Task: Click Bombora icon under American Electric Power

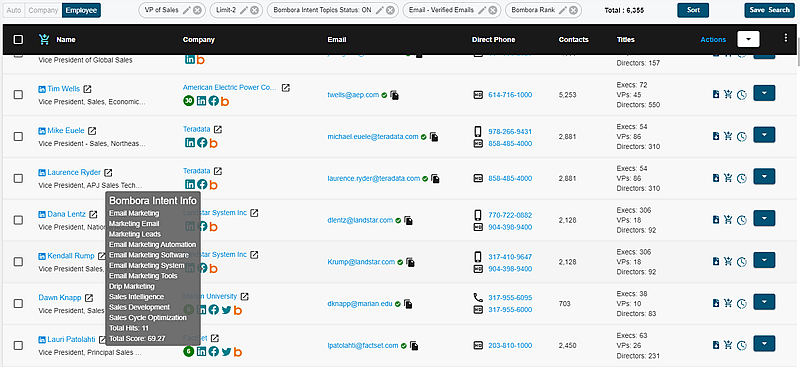Action: [x=225, y=101]
